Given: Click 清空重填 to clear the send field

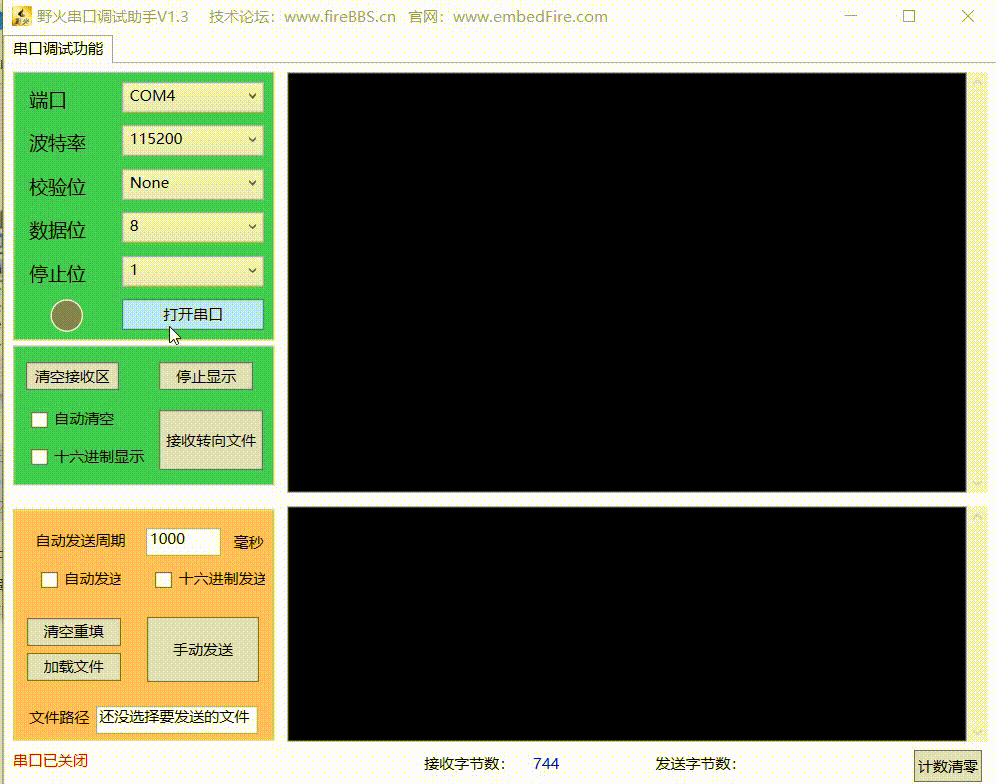Looking at the screenshot, I should (x=72, y=632).
